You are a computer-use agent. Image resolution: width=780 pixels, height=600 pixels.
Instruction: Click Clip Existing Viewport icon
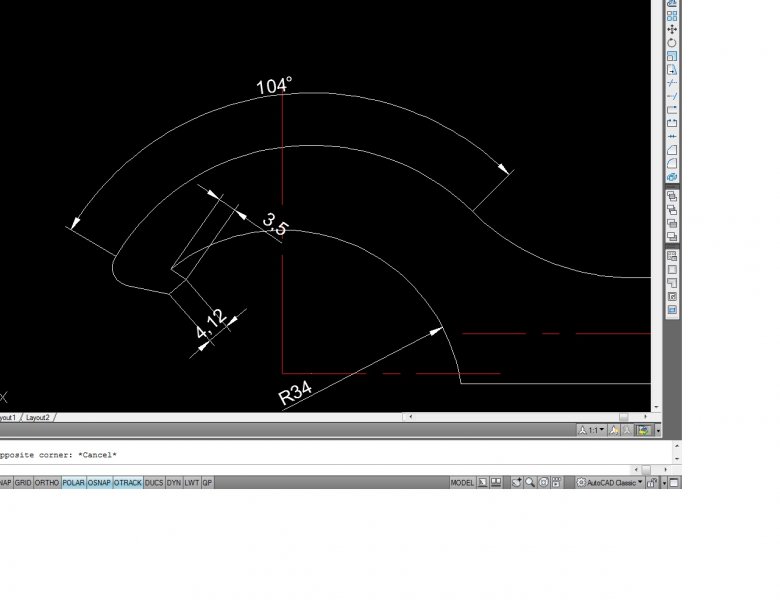pyautogui.click(x=672, y=310)
